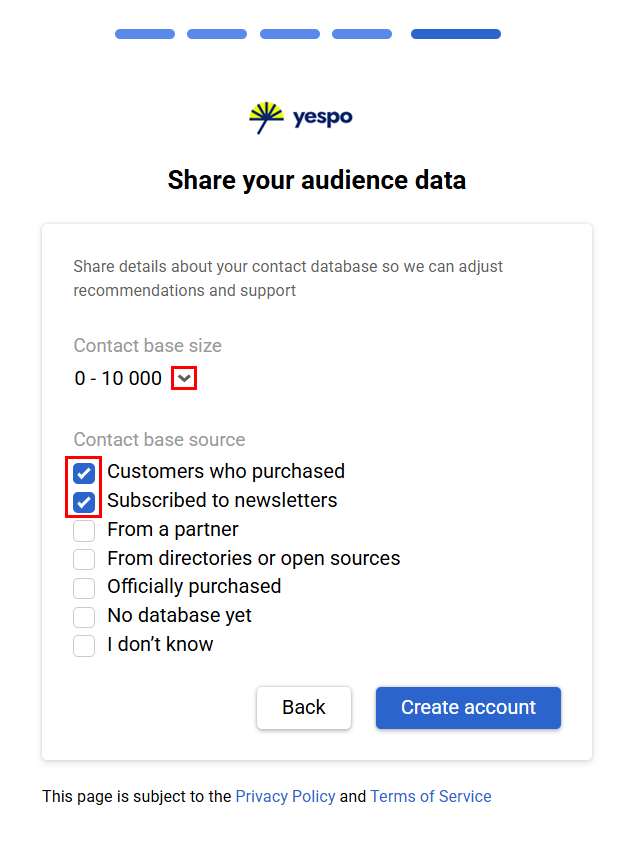The image size is (634, 846).
Task: Click the third progress step bar
Action: tap(290, 34)
